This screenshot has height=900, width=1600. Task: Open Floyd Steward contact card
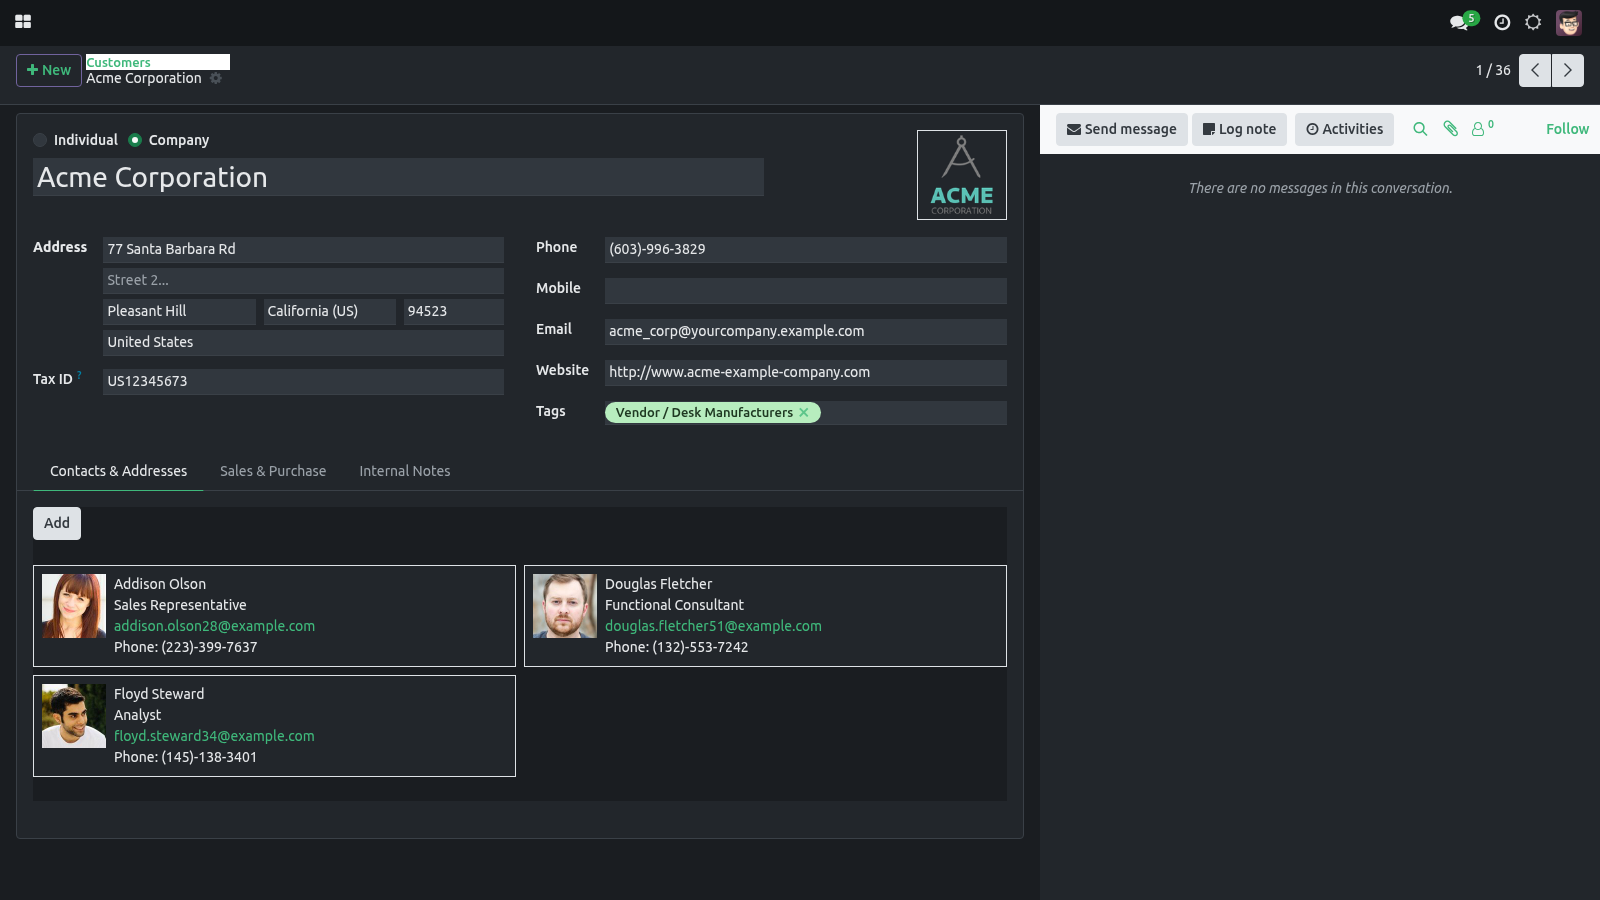pyautogui.click(x=274, y=726)
